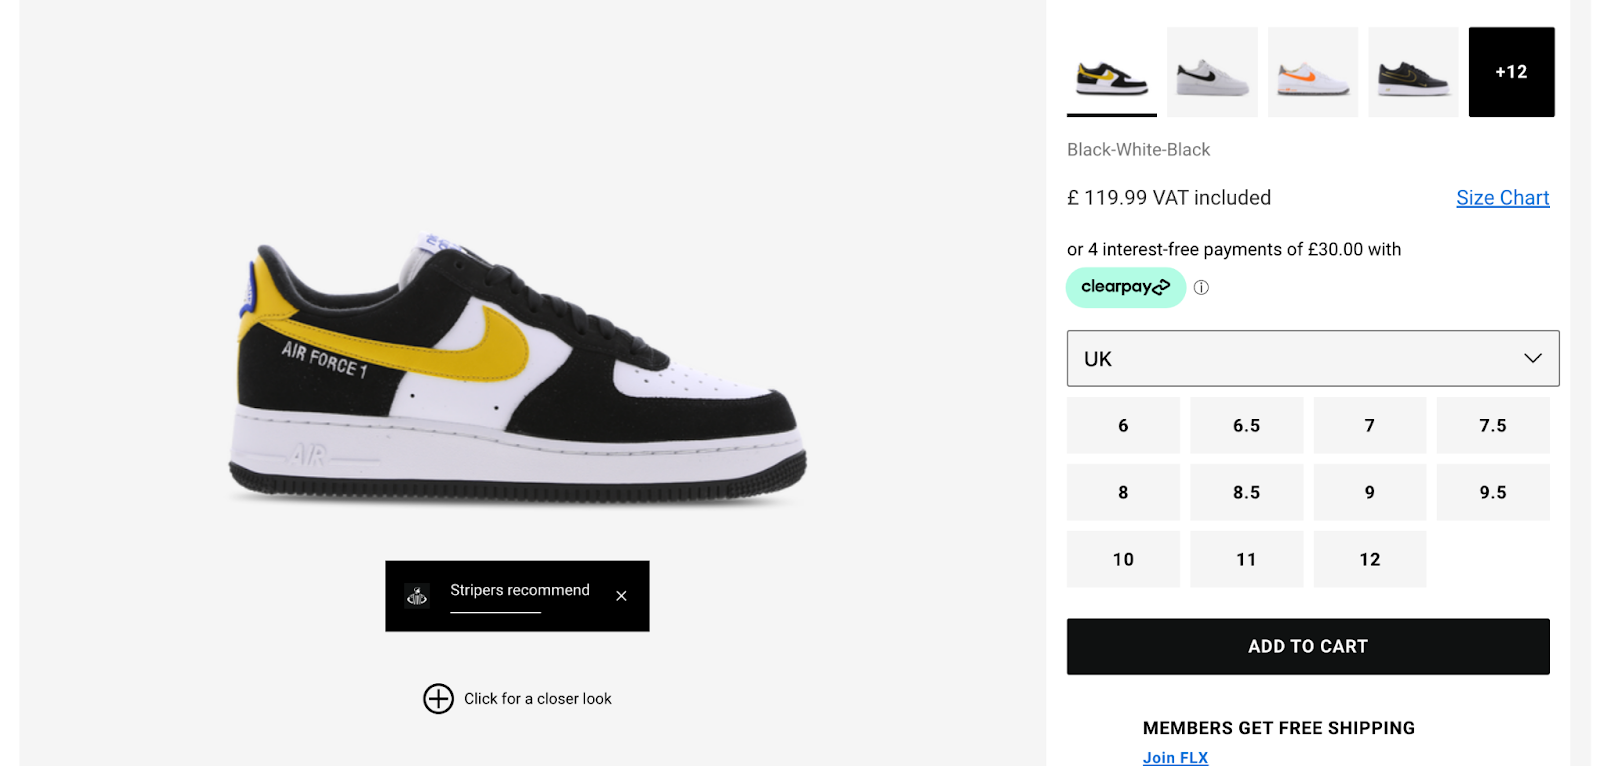Viewport: 1600px width, 766px height.
Task: Select UK size 8.5
Action: [1246, 492]
